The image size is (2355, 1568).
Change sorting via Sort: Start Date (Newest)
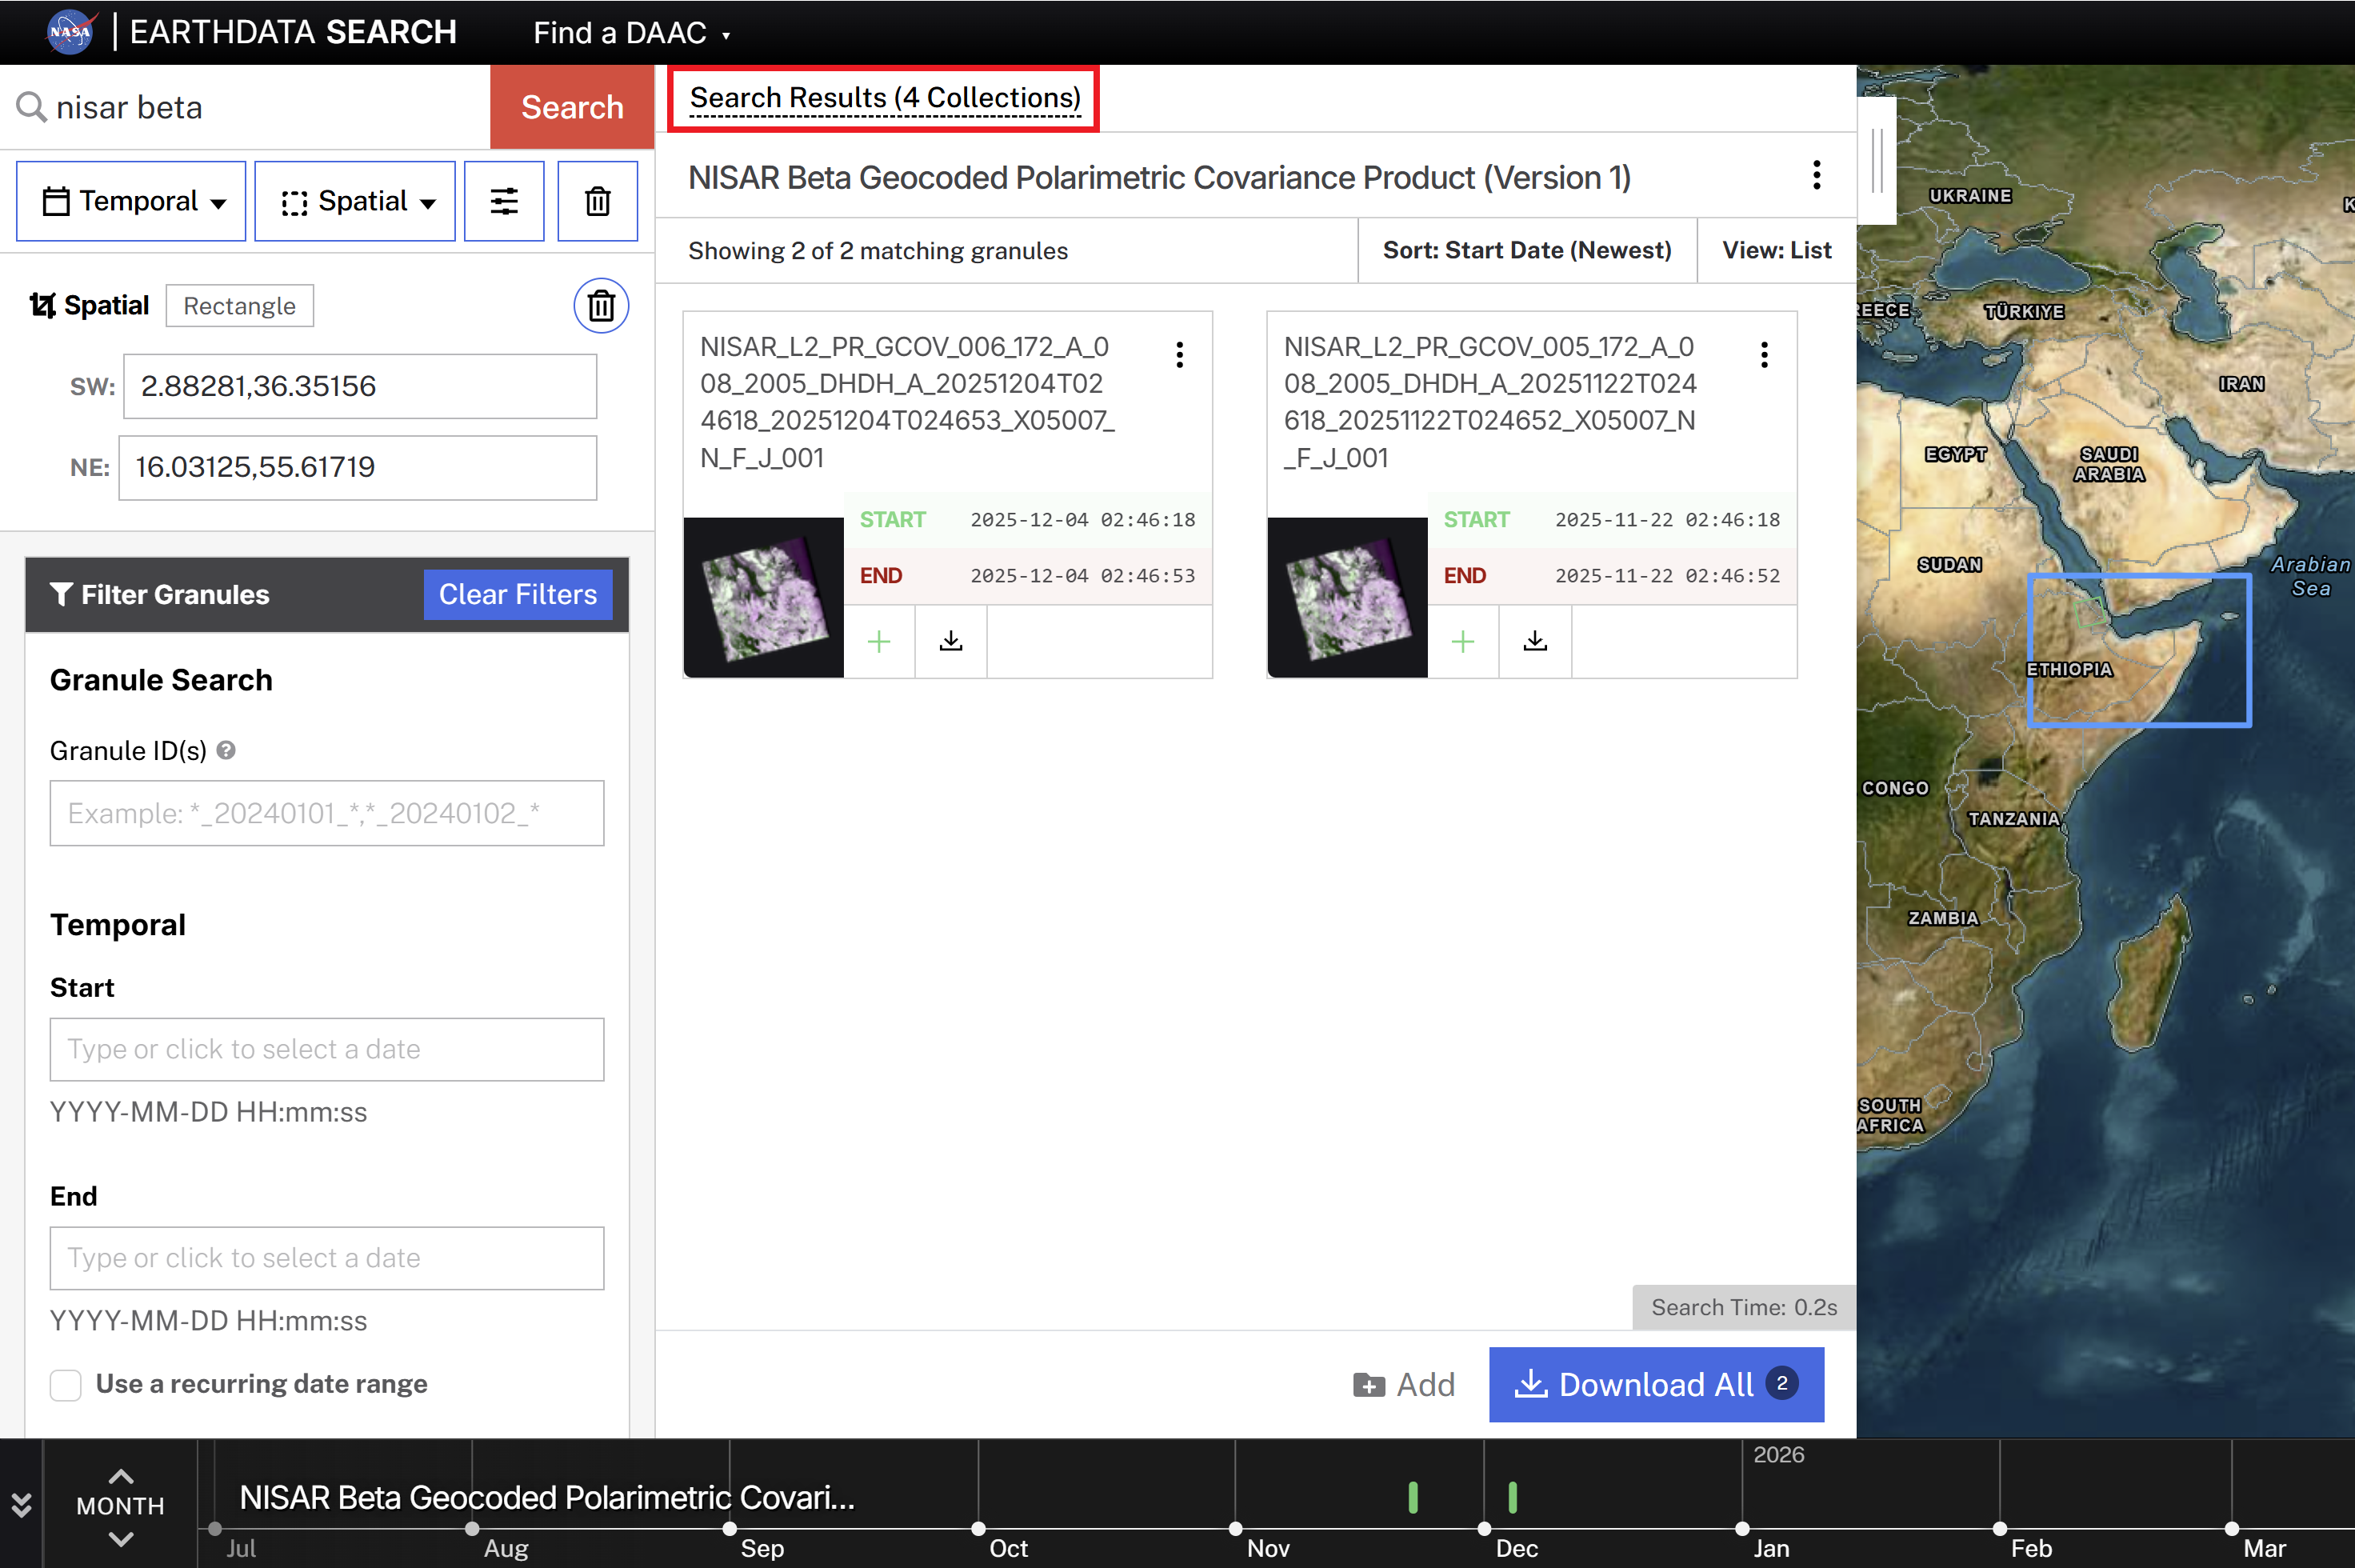[x=1527, y=250]
